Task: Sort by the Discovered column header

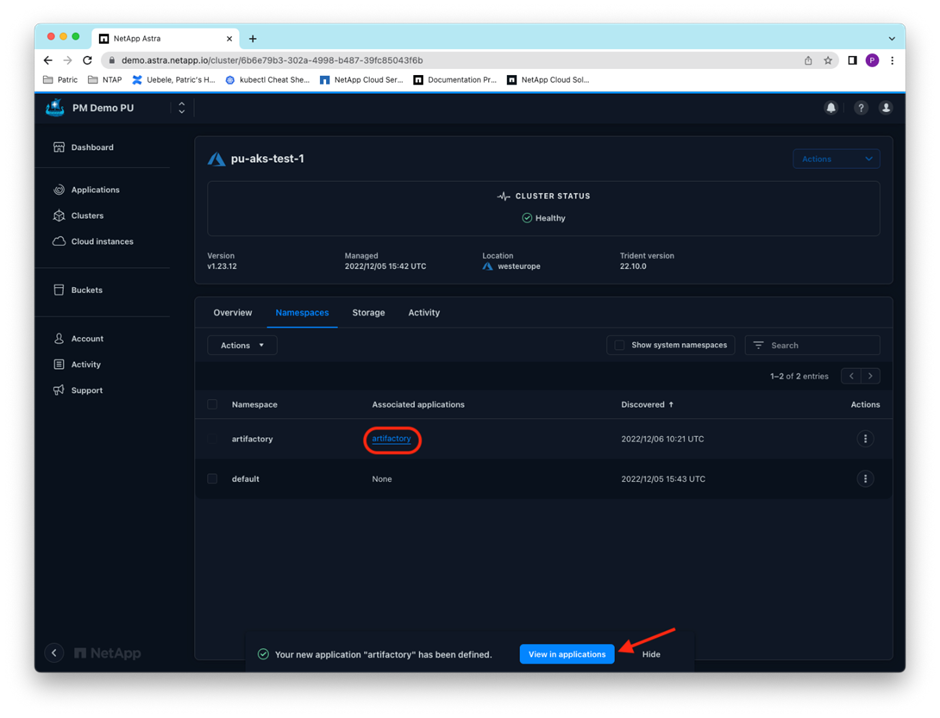Action: coord(647,405)
